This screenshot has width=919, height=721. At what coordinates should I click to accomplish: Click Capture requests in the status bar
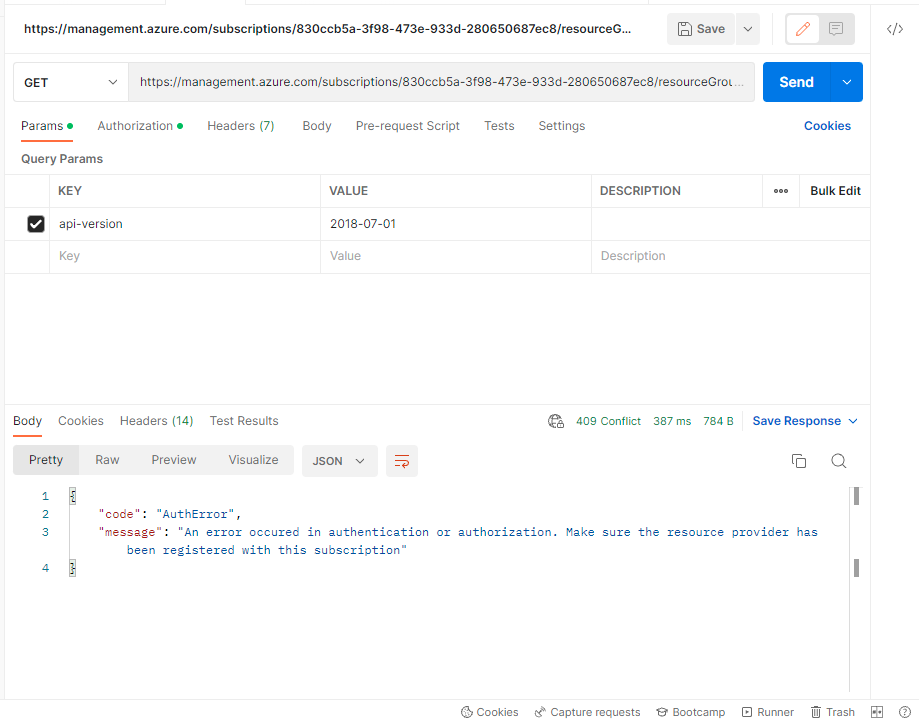[x=587, y=712]
